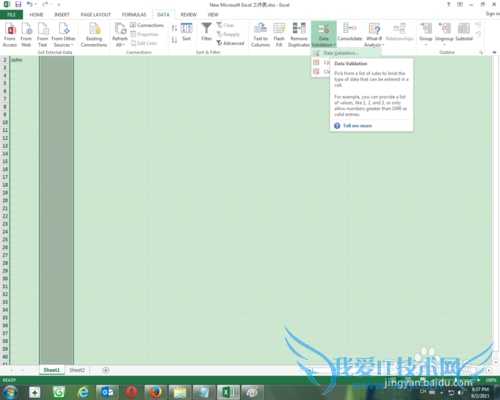Viewport: 500px width, 400px height.
Task: Open Outlook from taskbar
Action: click(x=107, y=392)
